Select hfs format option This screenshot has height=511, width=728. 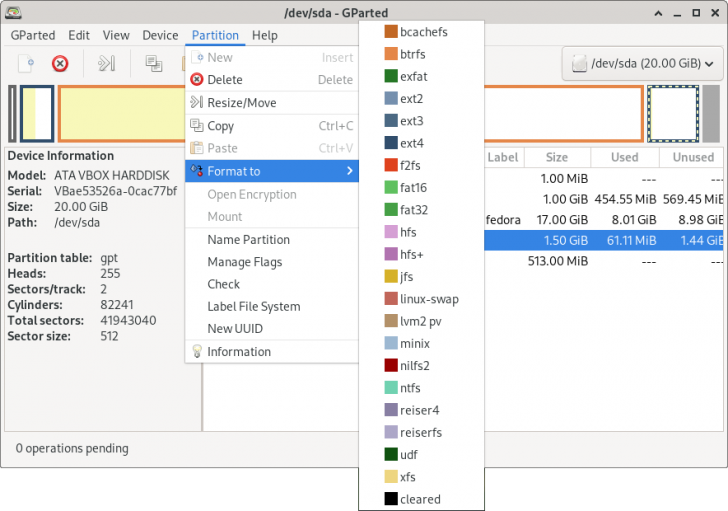tap(422, 233)
